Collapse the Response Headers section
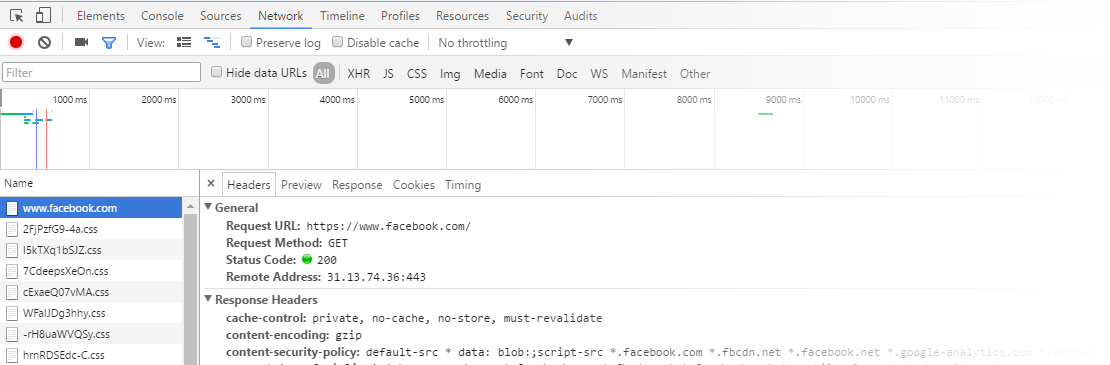The image size is (1110, 365). [208, 299]
